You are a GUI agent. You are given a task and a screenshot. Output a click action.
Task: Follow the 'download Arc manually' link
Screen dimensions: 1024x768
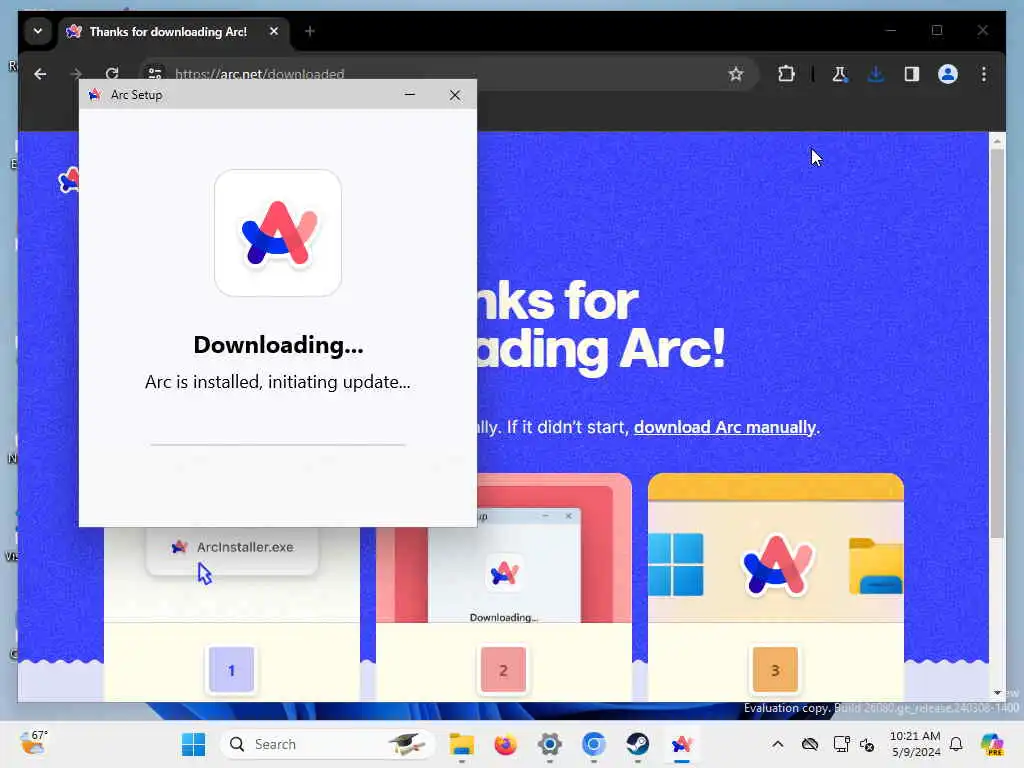tap(725, 427)
